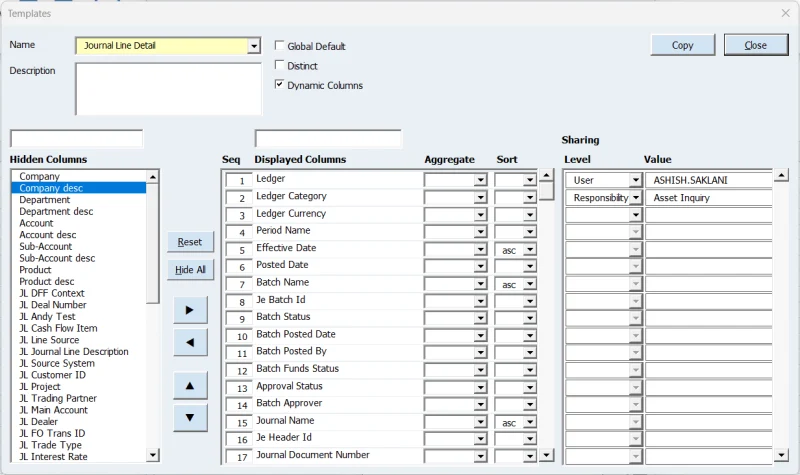Image resolution: width=800 pixels, height=475 pixels.
Task: Select Sub-Account desc hidden column
Action: pos(79,258)
